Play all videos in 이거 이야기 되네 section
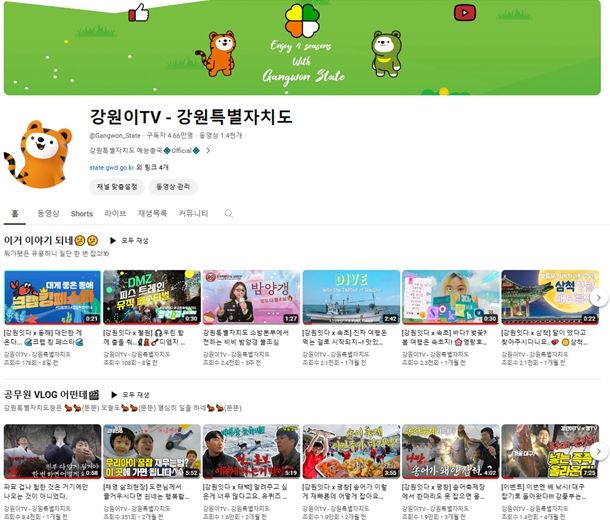Image resolution: width=610 pixels, height=526 pixels. (129, 240)
